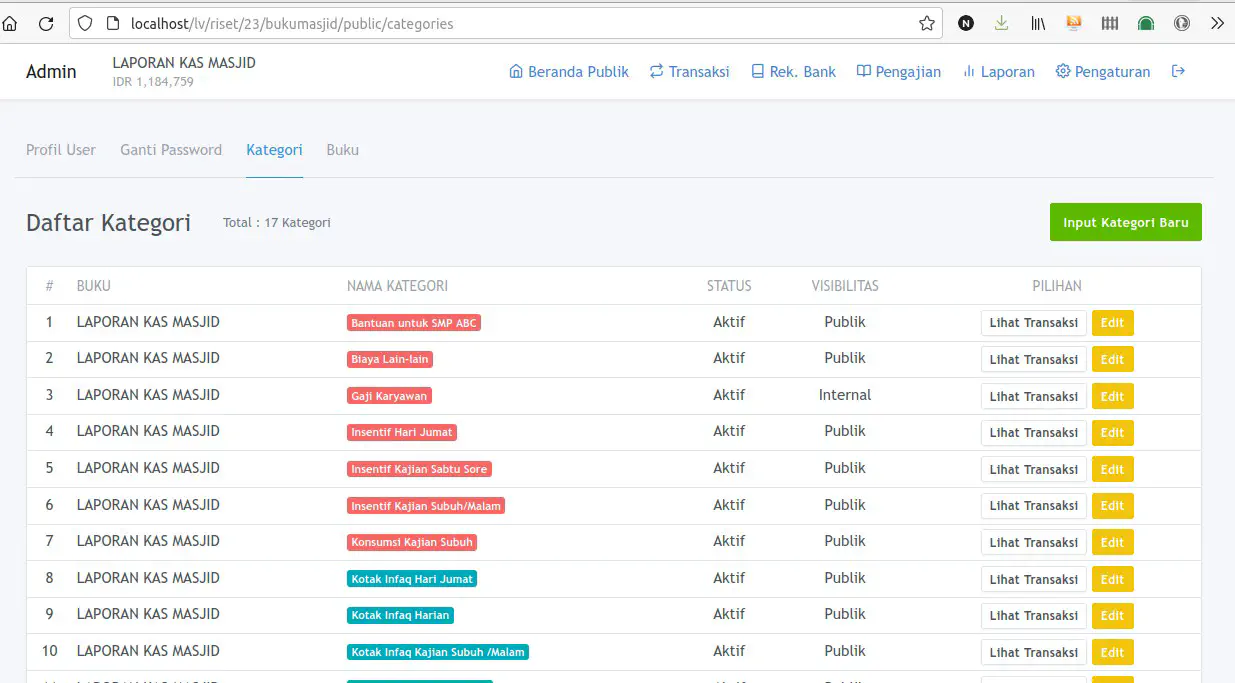
Task: Open the Firefox library icon
Action: (x=1038, y=23)
